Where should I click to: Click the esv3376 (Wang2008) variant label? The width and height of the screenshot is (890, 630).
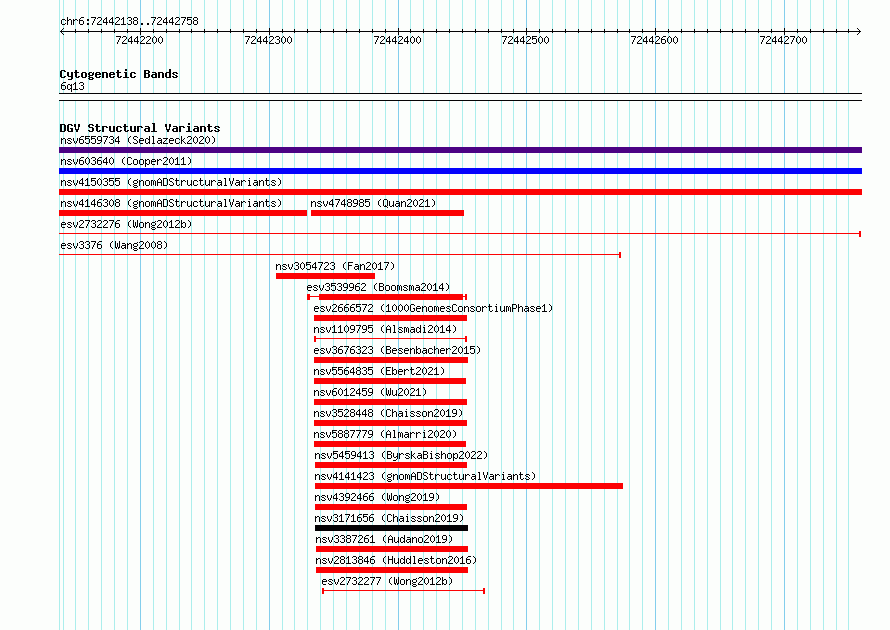[114, 245]
